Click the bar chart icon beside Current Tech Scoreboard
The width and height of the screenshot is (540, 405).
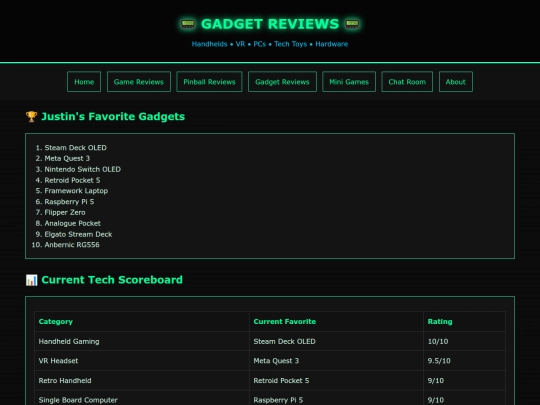click(x=31, y=280)
